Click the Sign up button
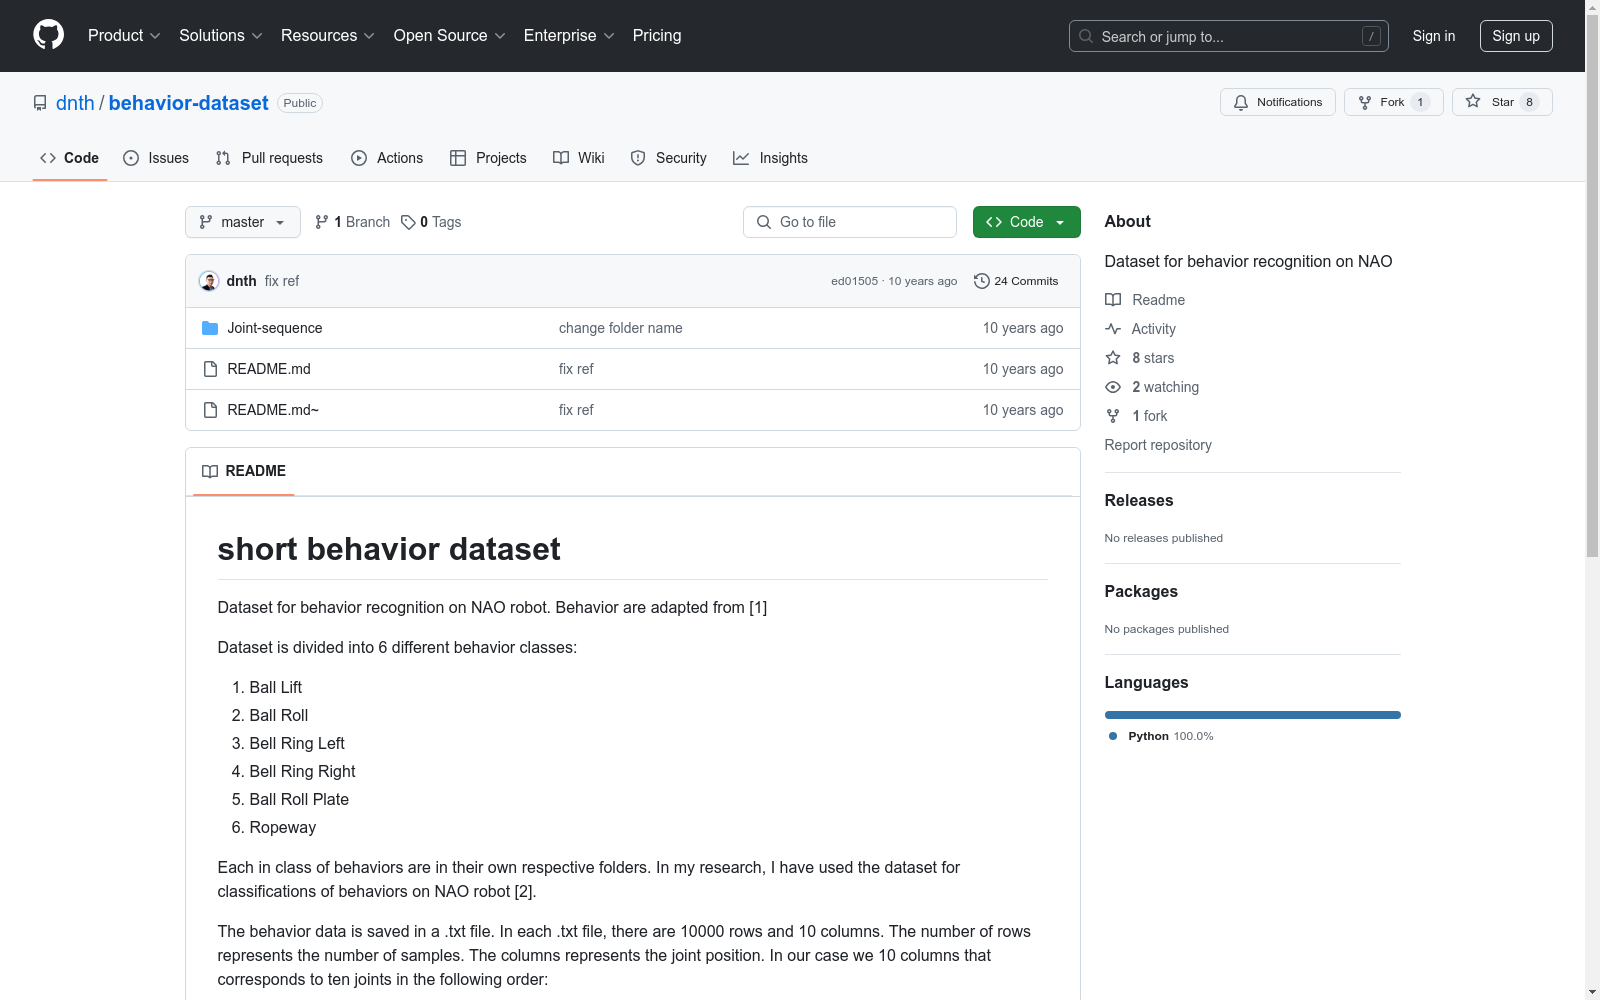 tap(1516, 36)
